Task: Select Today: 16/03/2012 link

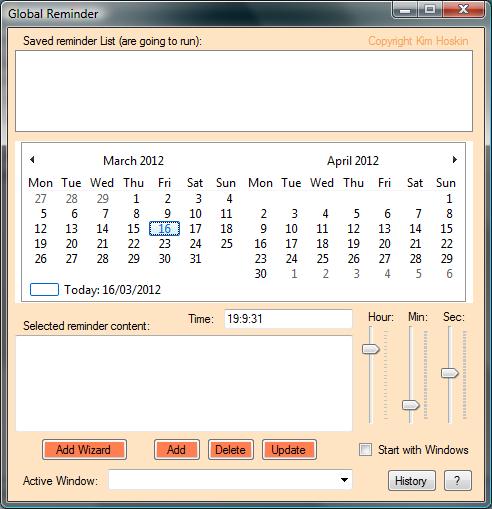Action: (112, 290)
